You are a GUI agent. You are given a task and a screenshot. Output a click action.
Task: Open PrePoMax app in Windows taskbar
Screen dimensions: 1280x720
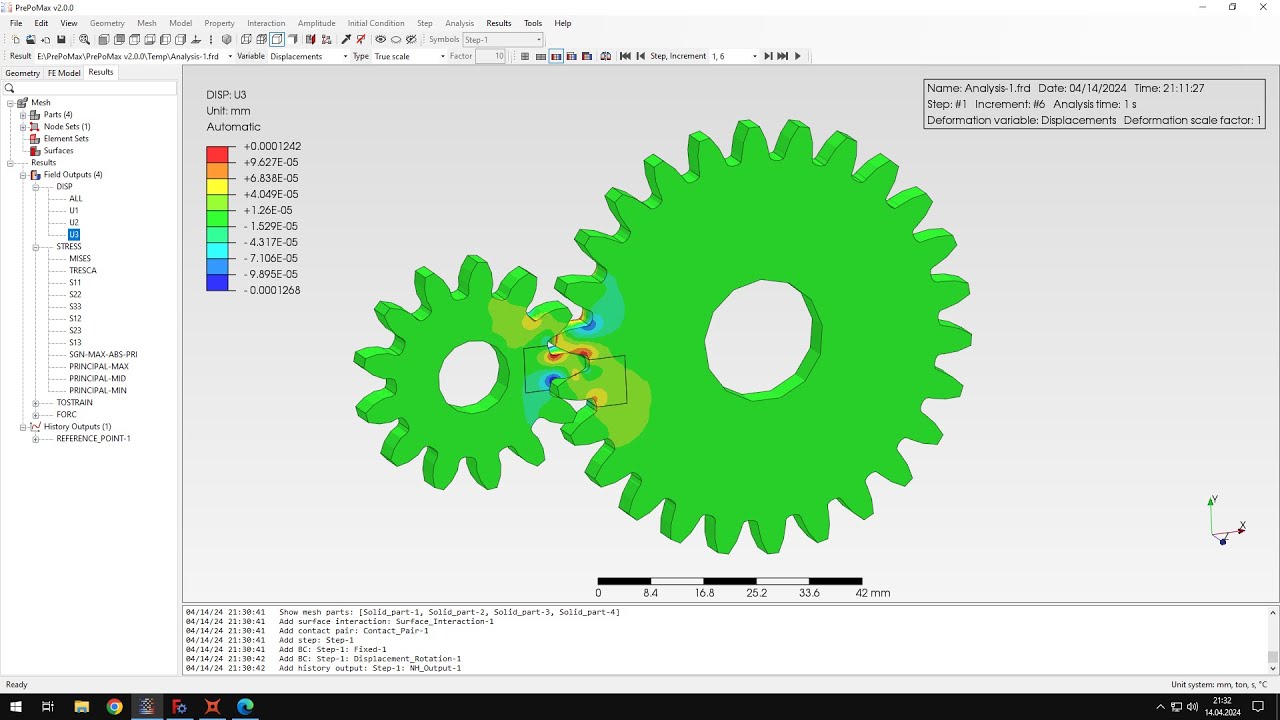click(147, 706)
